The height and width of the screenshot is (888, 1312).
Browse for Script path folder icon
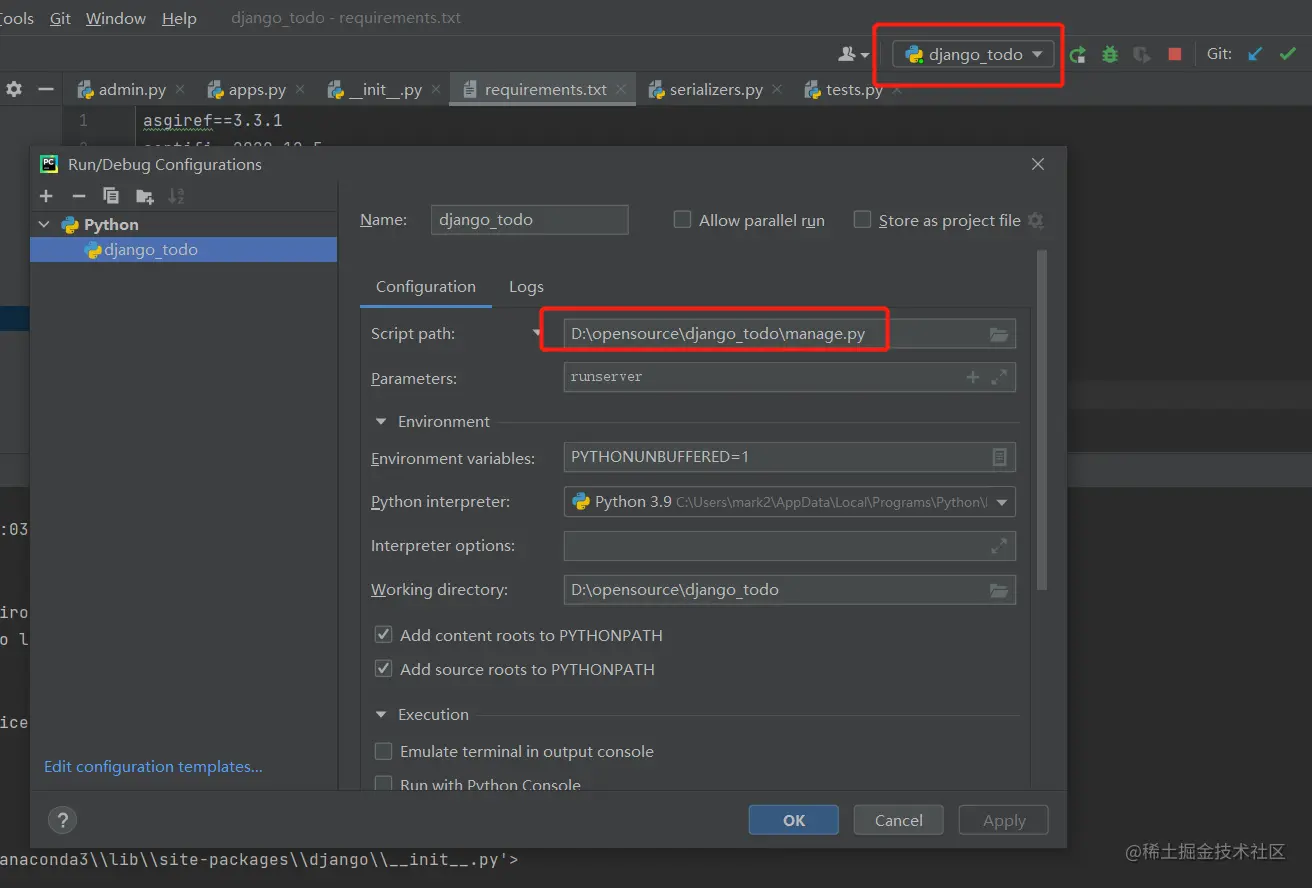999,334
